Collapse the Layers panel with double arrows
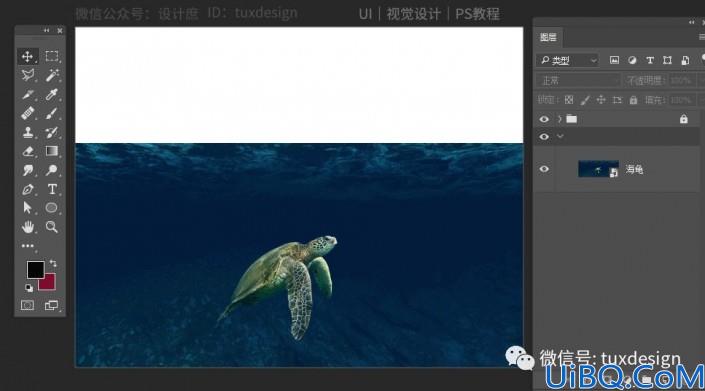 (x=692, y=22)
